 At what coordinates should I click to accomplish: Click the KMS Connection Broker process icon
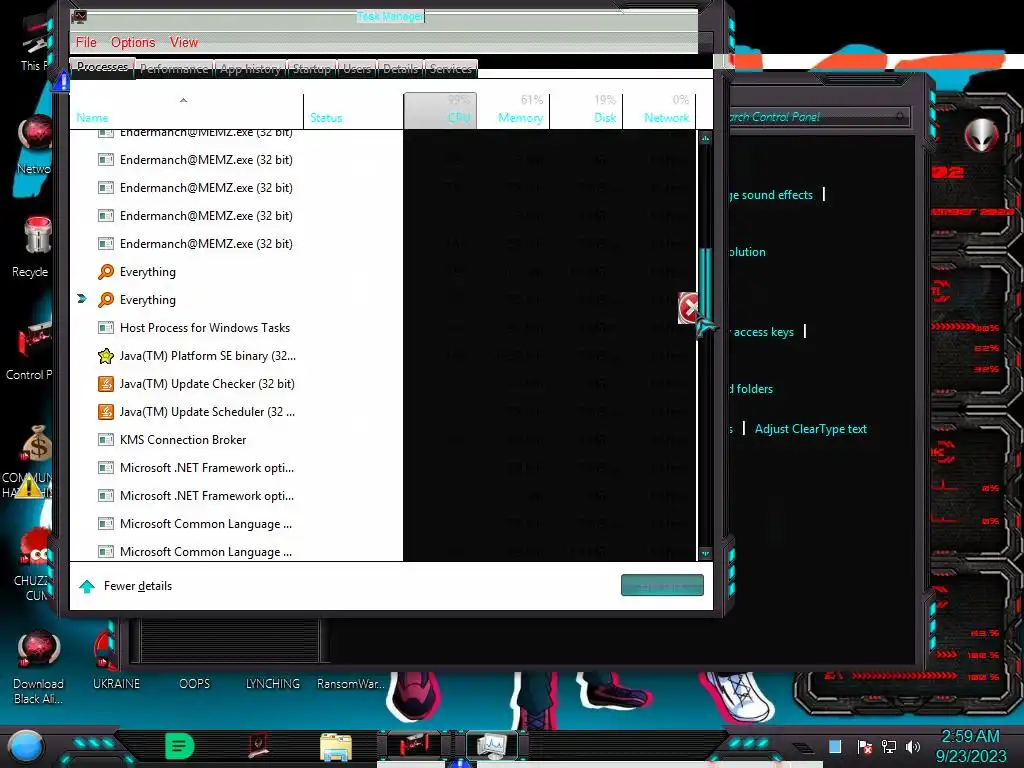(x=105, y=440)
